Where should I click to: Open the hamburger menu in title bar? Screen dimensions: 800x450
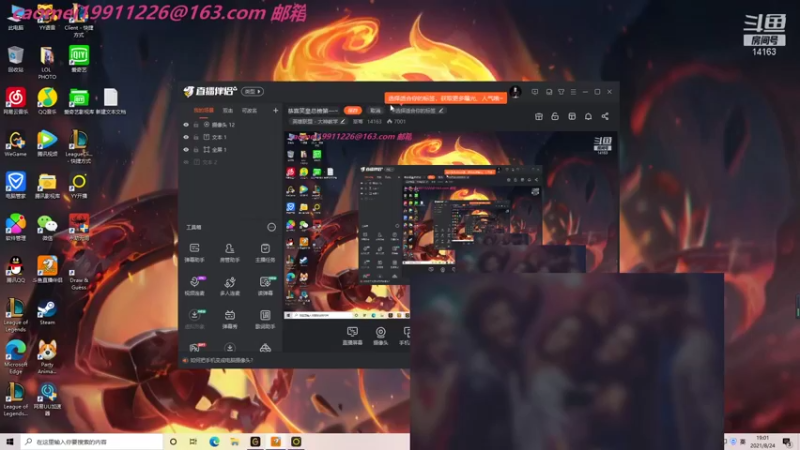(573, 92)
